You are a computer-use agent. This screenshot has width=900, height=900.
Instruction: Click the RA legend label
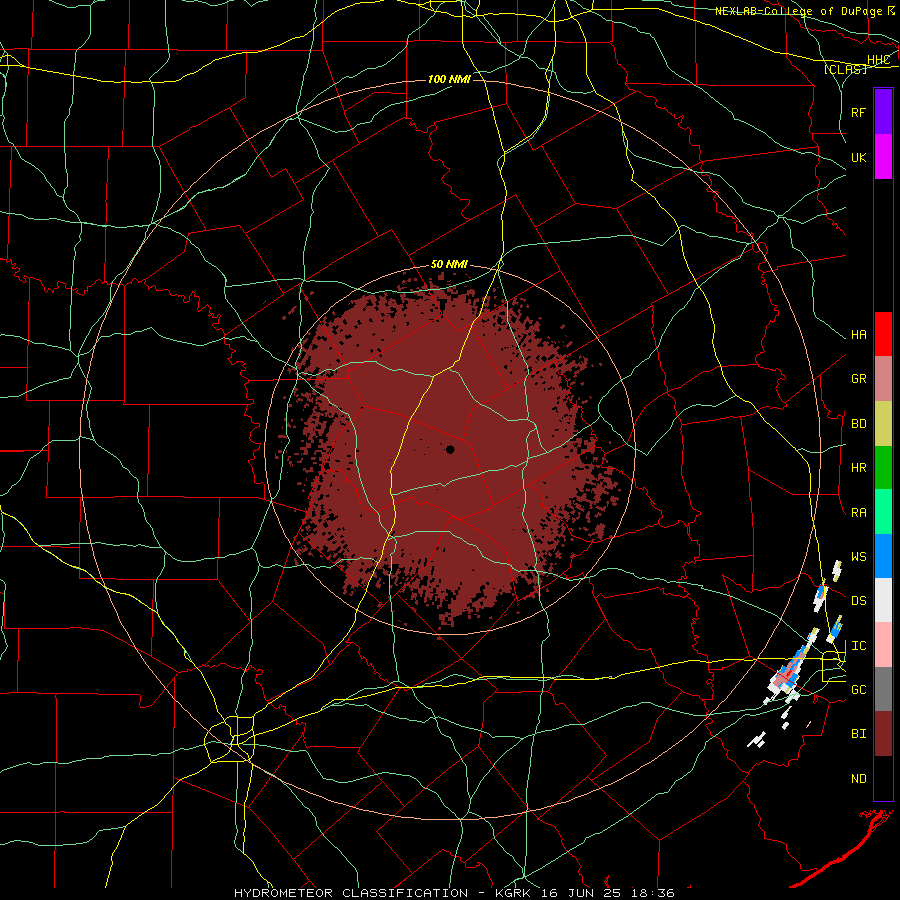point(858,513)
